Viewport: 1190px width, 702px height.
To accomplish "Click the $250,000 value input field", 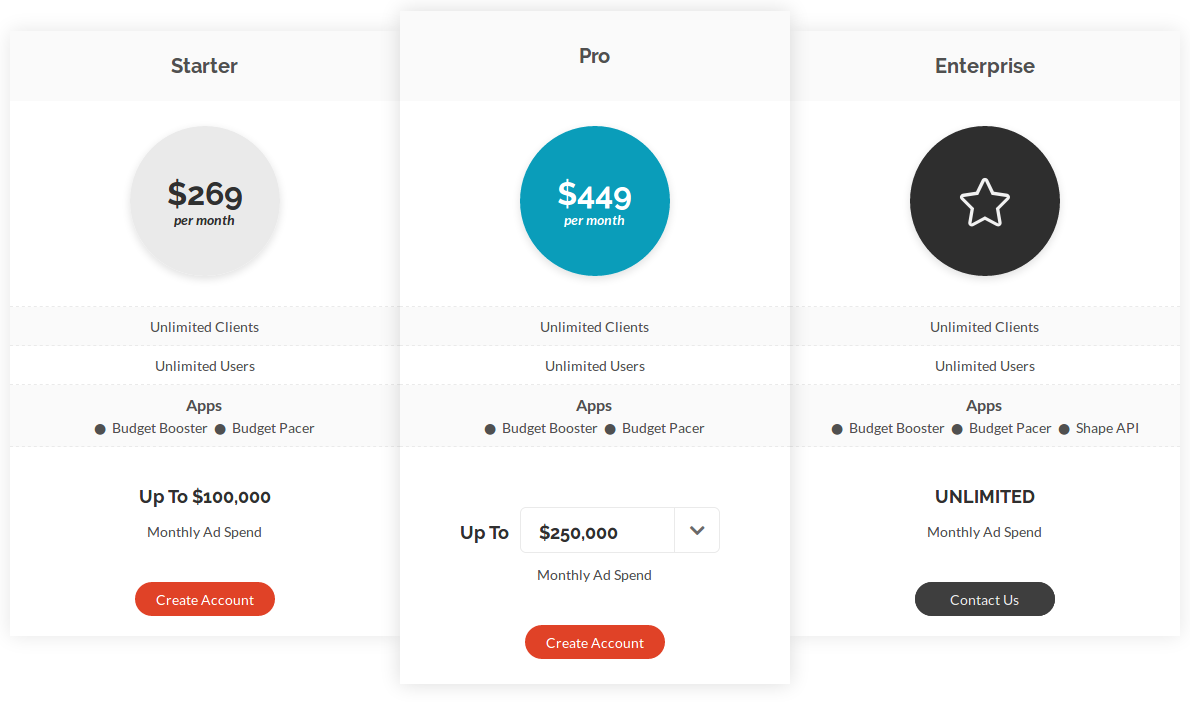I will tap(597, 530).
